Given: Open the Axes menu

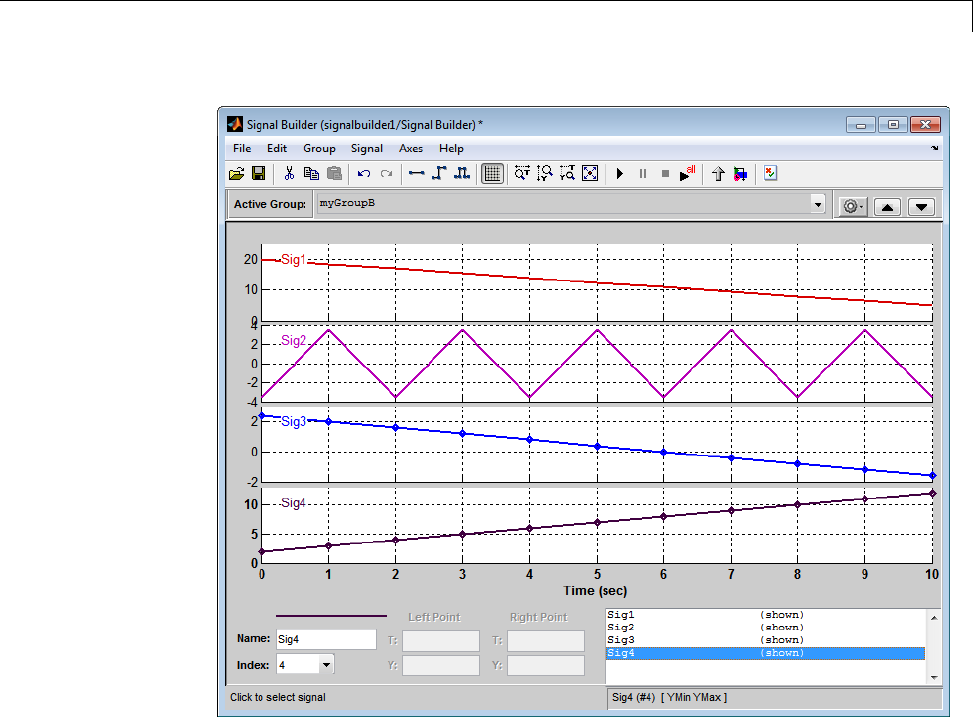Looking at the screenshot, I should [411, 148].
